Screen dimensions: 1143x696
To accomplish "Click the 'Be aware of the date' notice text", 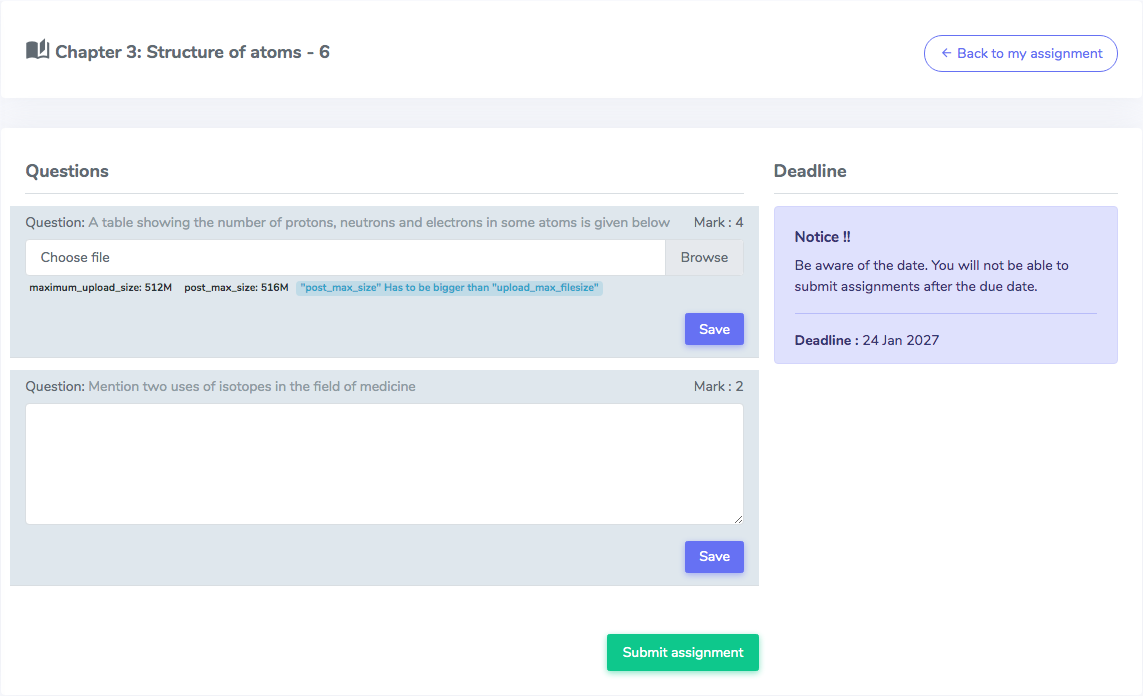I will [932, 275].
